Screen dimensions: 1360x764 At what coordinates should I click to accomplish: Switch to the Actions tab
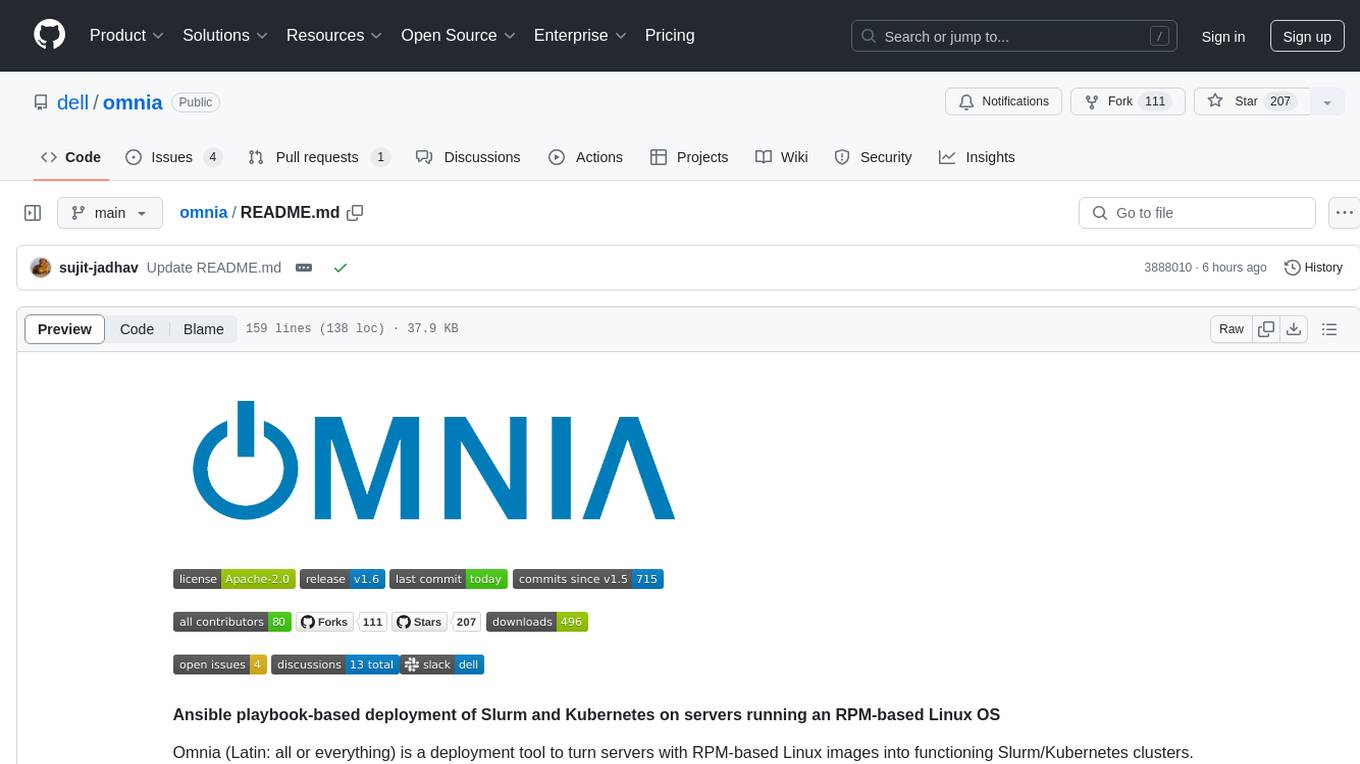pyautogui.click(x=586, y=157)
